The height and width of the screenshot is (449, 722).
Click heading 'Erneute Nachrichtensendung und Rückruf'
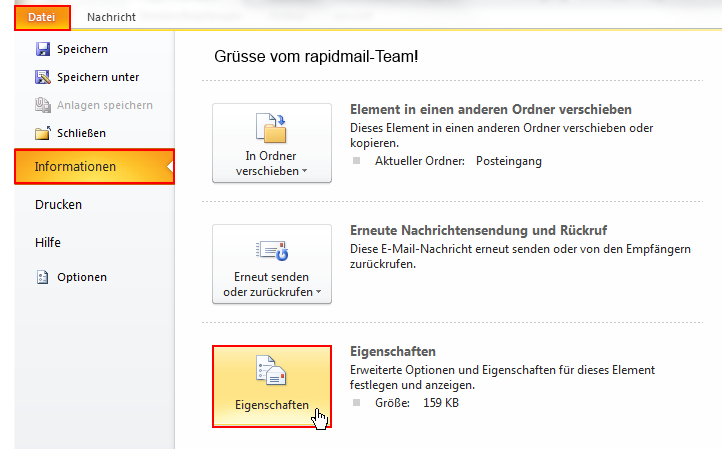[478, 230]
